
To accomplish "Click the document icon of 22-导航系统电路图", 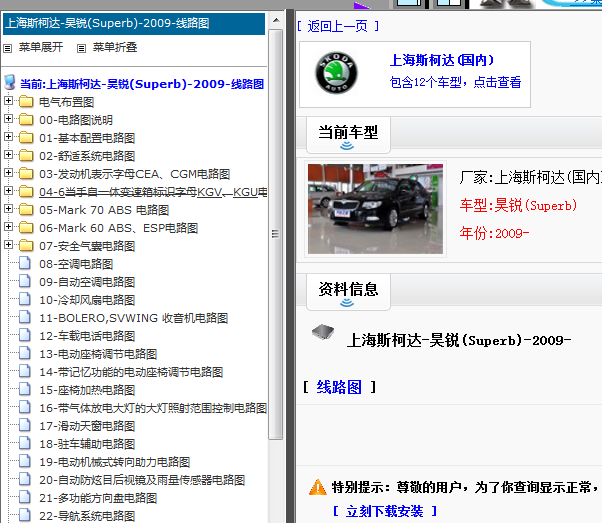I will pyautogui.click(x=25, y=515).
